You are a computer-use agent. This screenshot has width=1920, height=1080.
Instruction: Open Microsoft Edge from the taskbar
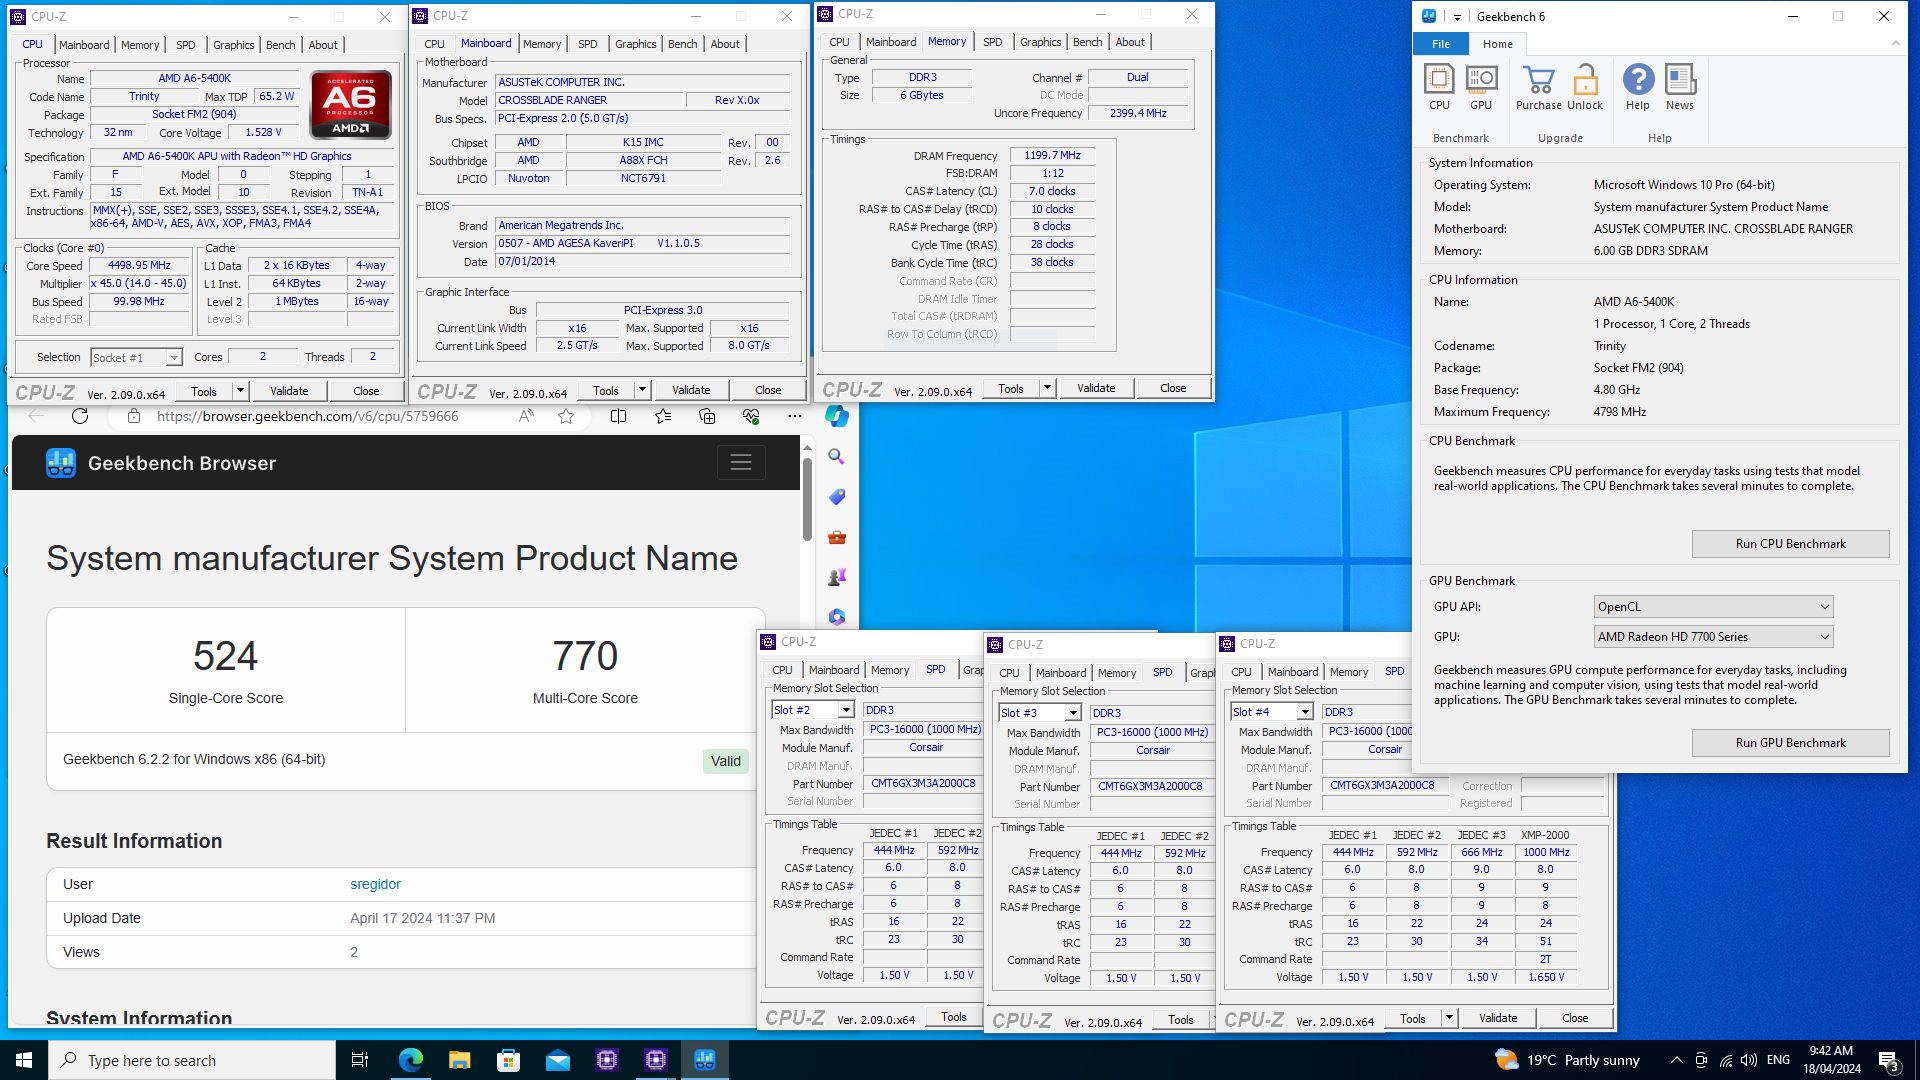pos(410,1060)
